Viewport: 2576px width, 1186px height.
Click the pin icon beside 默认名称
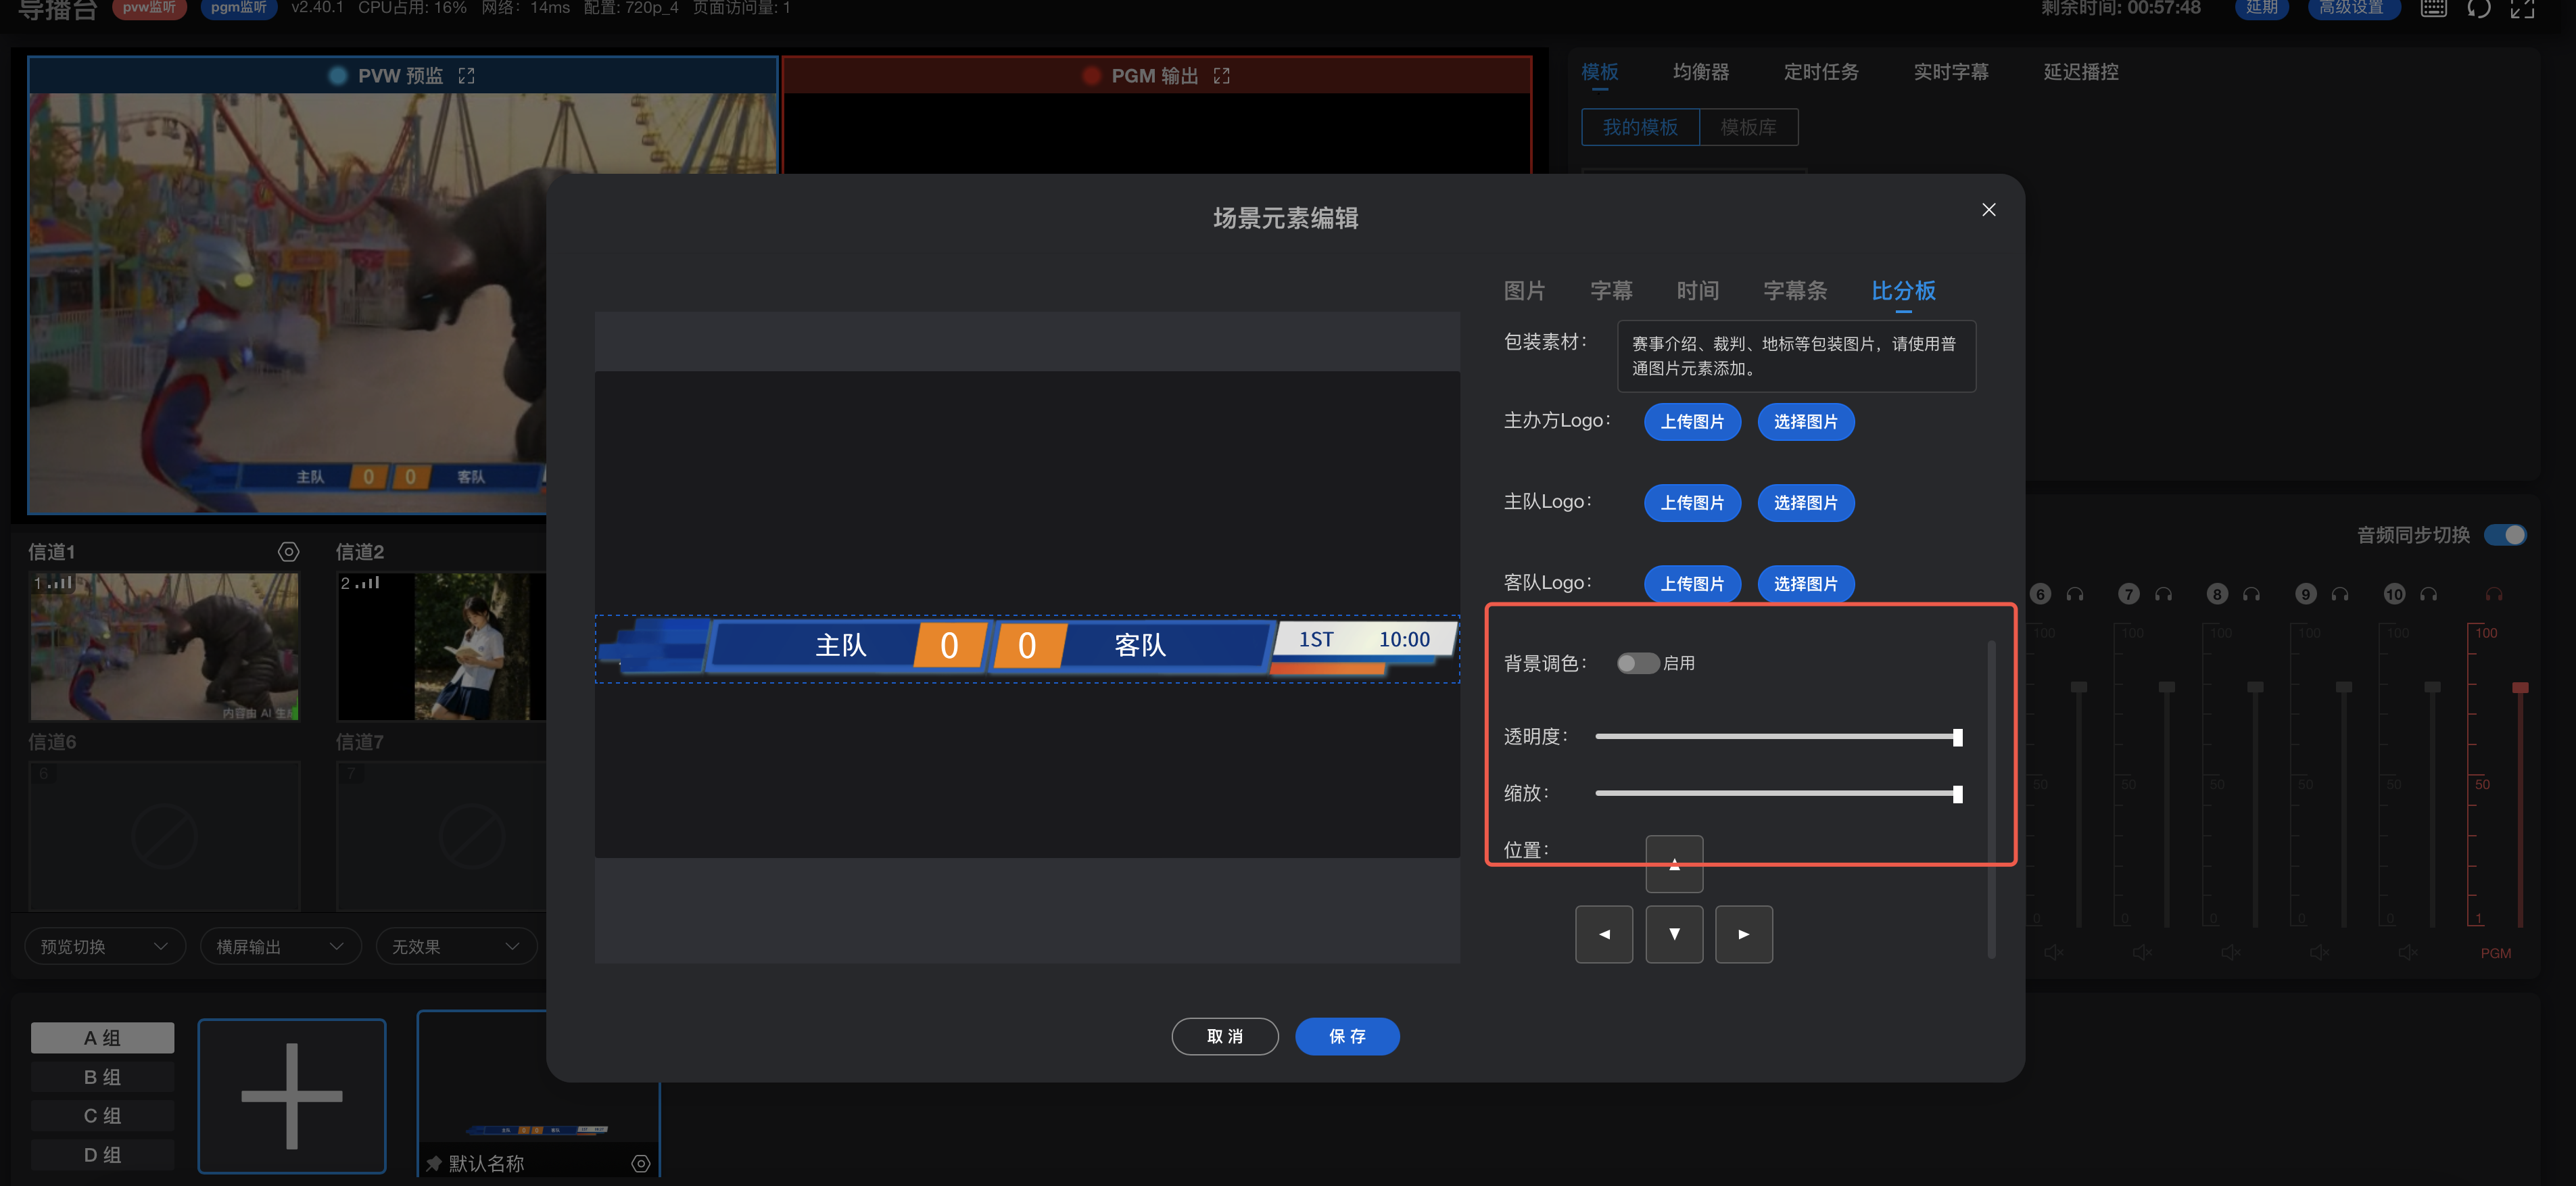tap(434, 1163)
